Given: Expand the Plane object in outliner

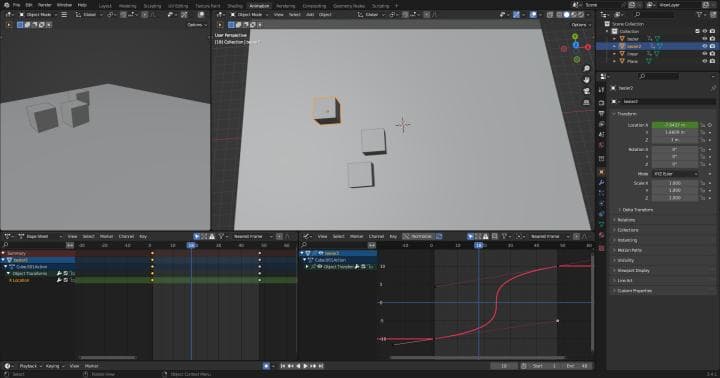Looking at the screenshot, I should click(615, 61).
